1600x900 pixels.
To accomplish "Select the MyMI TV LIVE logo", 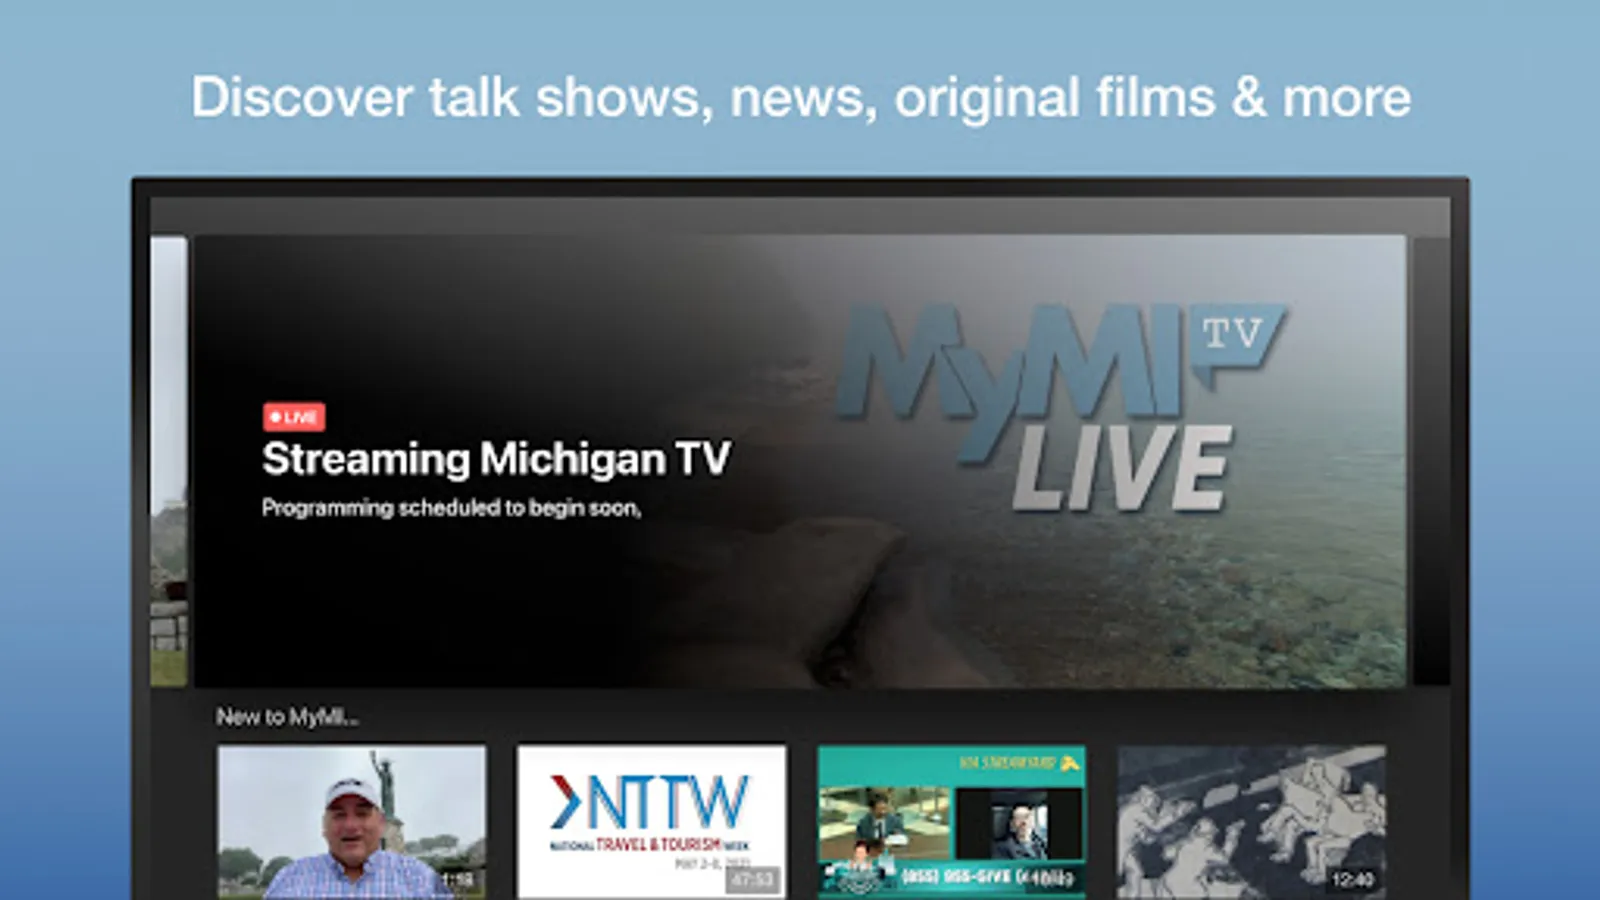I will 1062,408.
